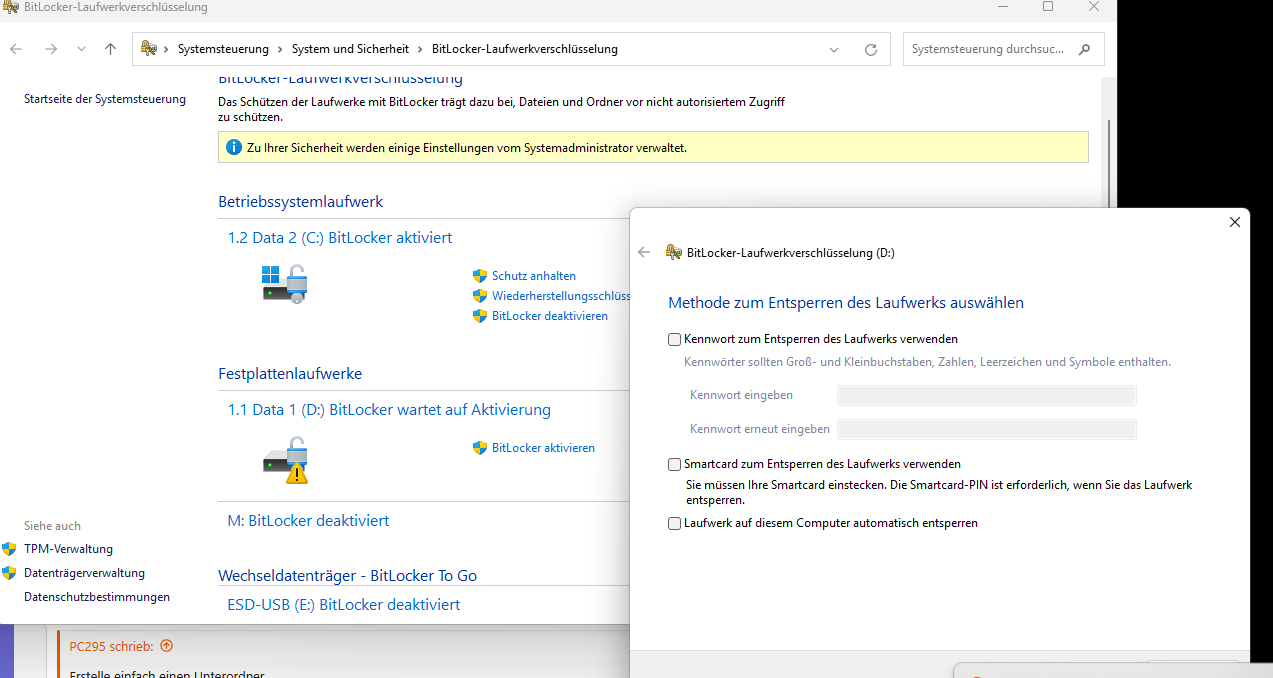Click the Betriebssystemlaufwerk heading

(301, 202)
